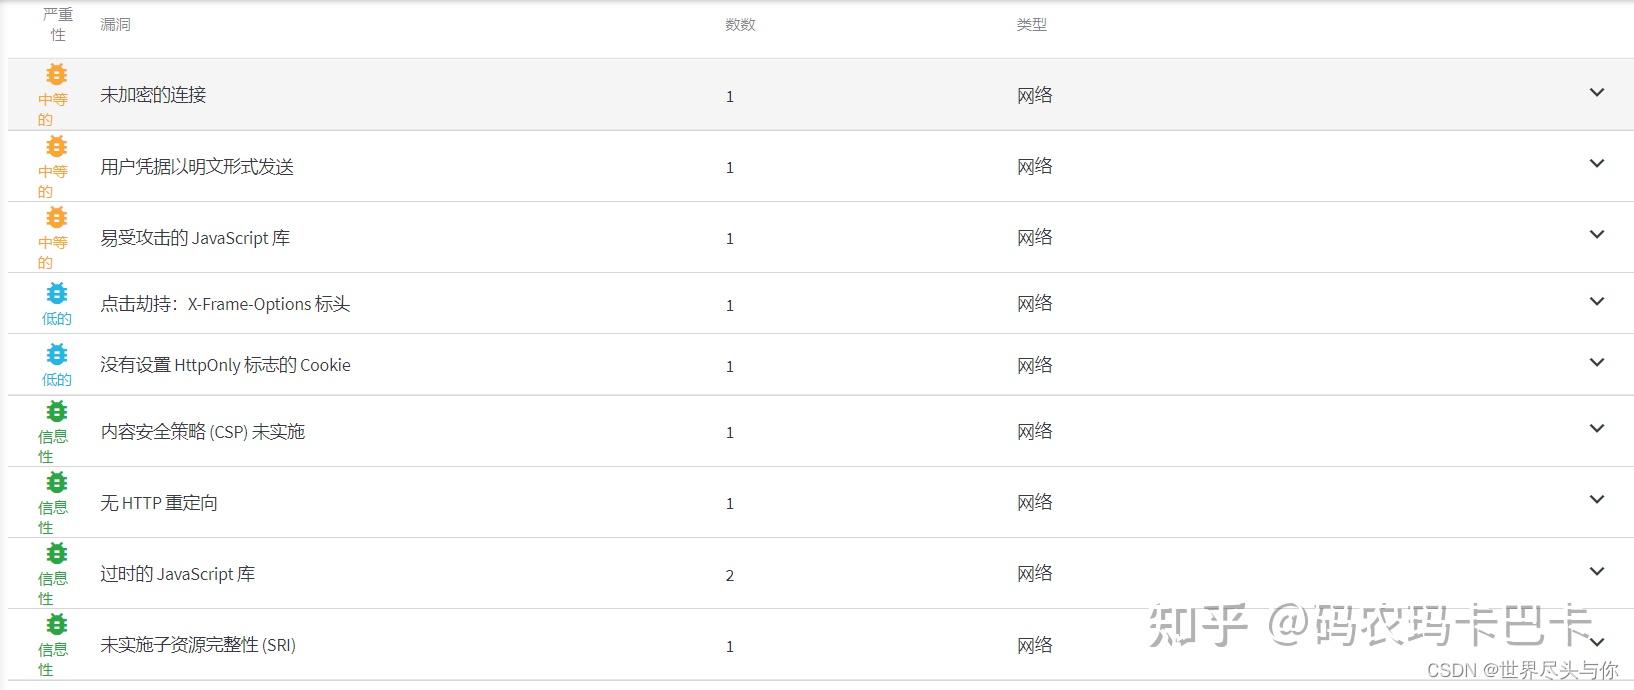
Task: Click the blue bug icon for HttpOnly Cookie row
Action: 57,354
